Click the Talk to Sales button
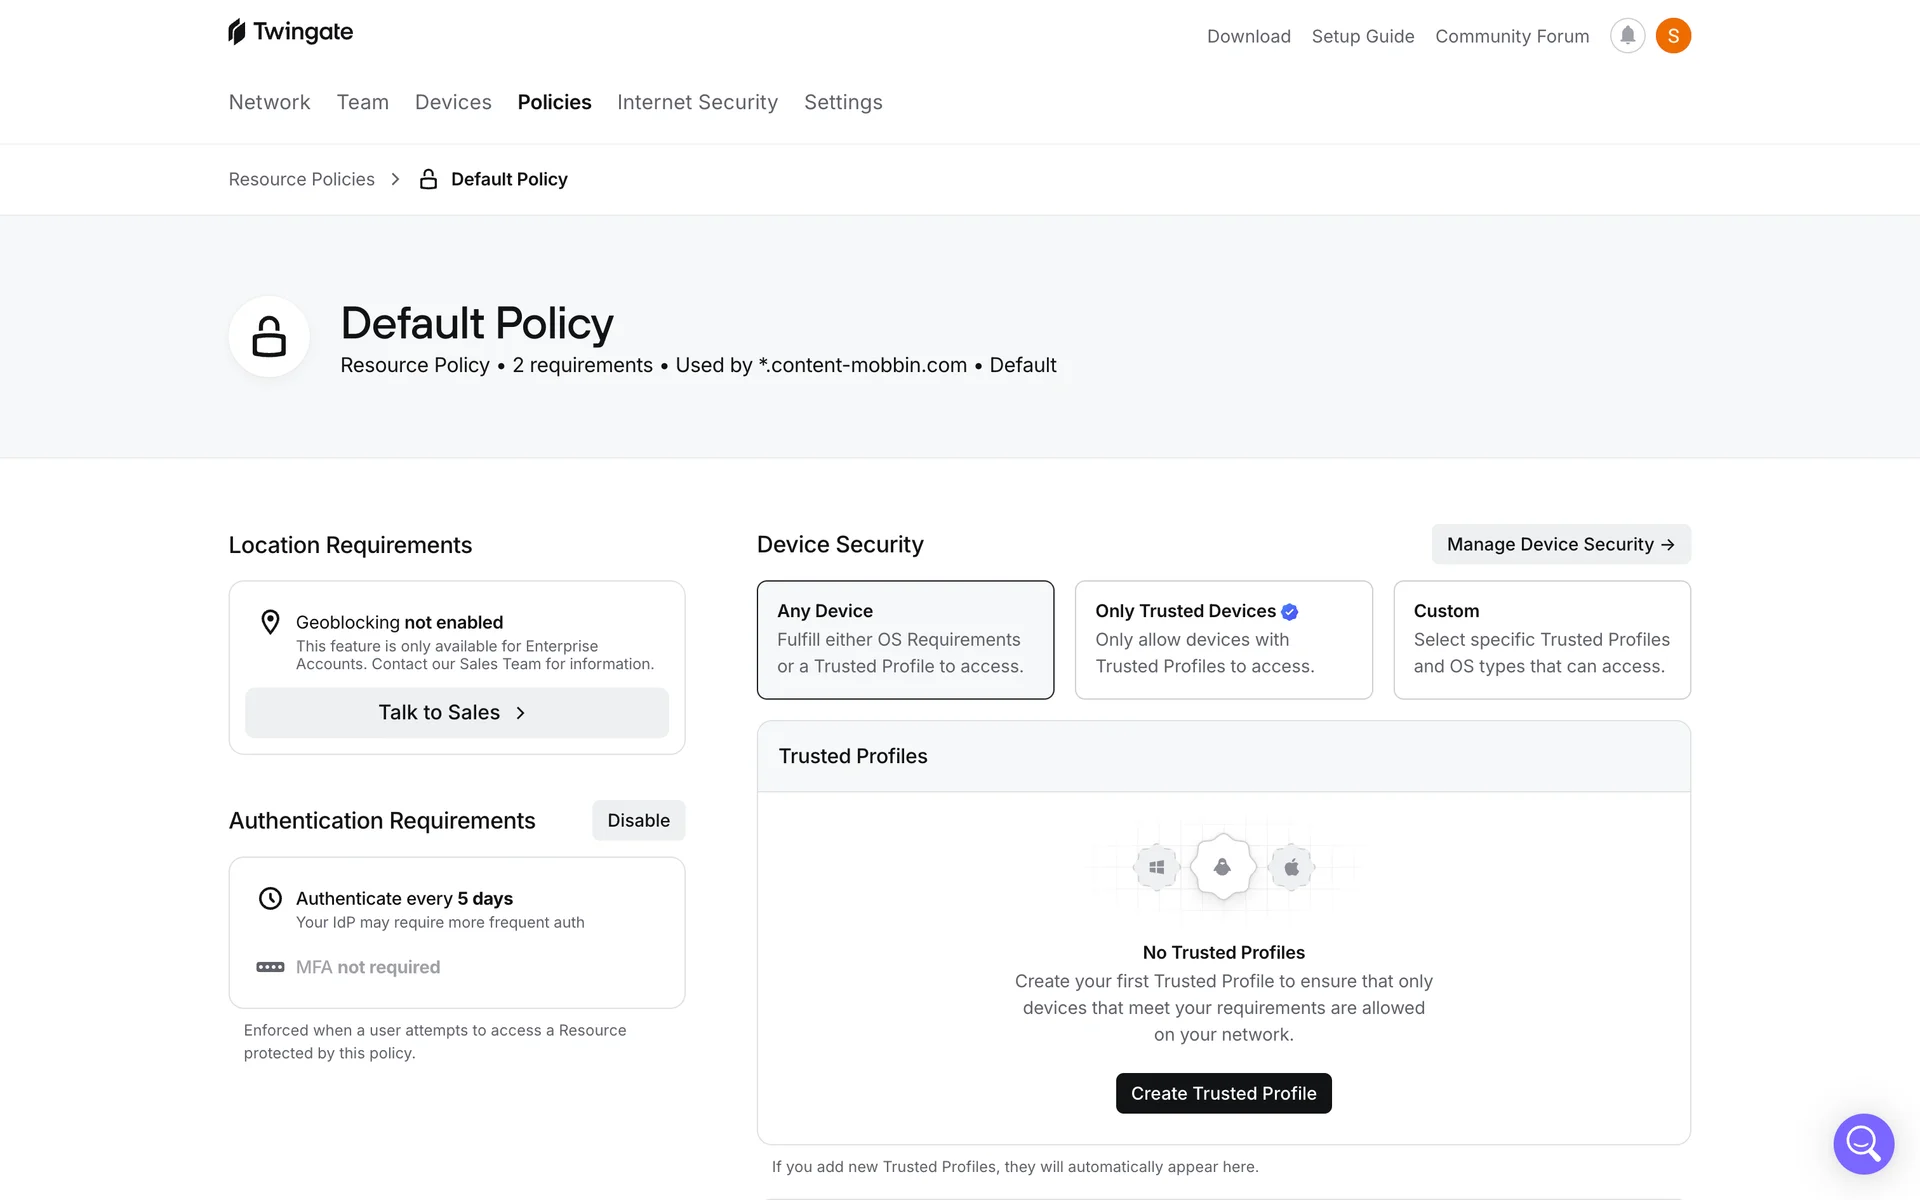 point(456,712)
